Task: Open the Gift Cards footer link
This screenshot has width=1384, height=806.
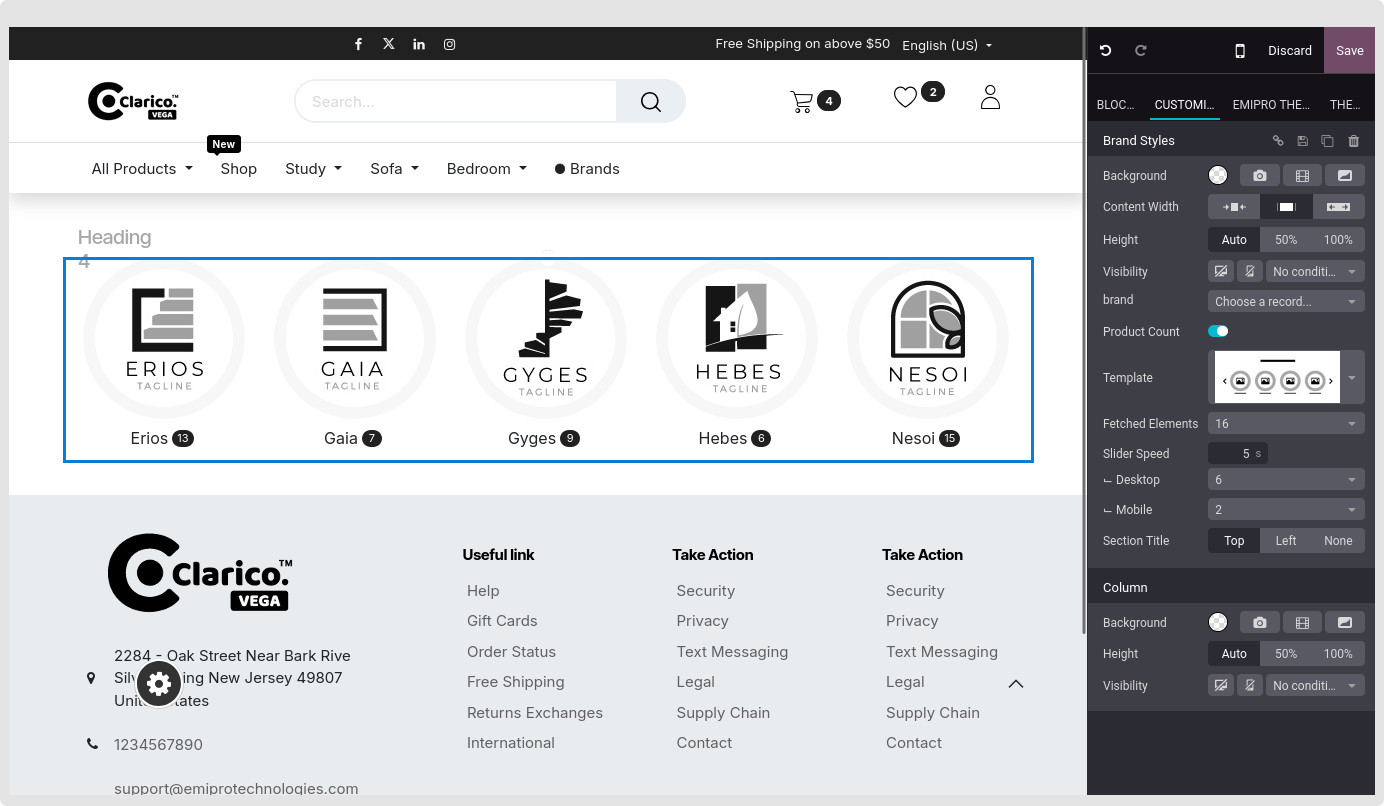Action: coord(502,621)
